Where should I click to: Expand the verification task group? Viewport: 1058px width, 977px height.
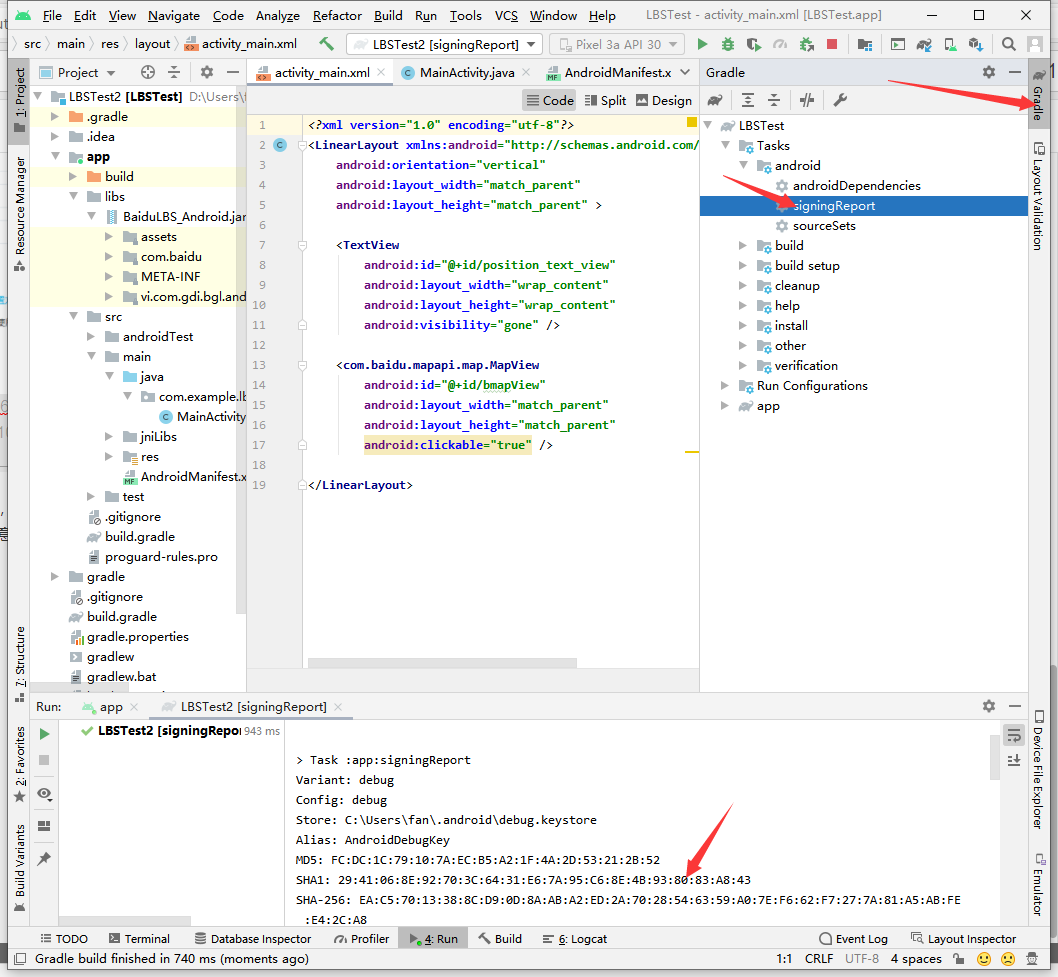click(x=743, y=366)
